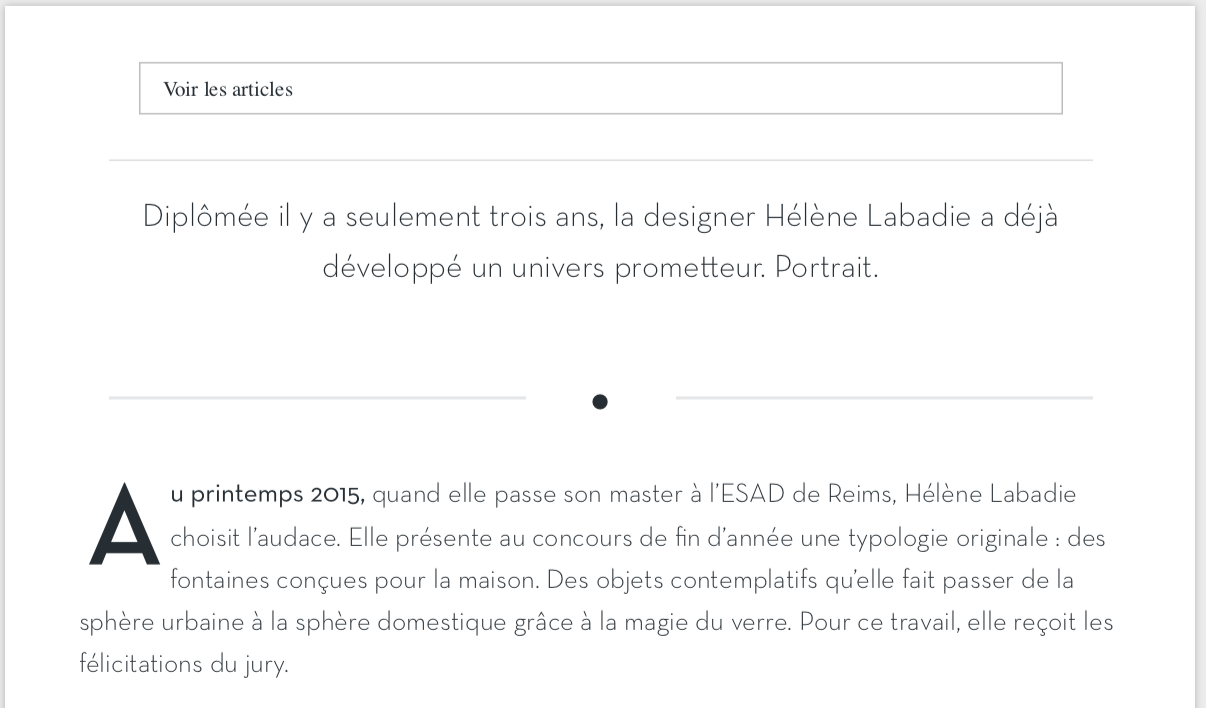
Task: Click the black dot separator
Action: (x=600, y=402)
